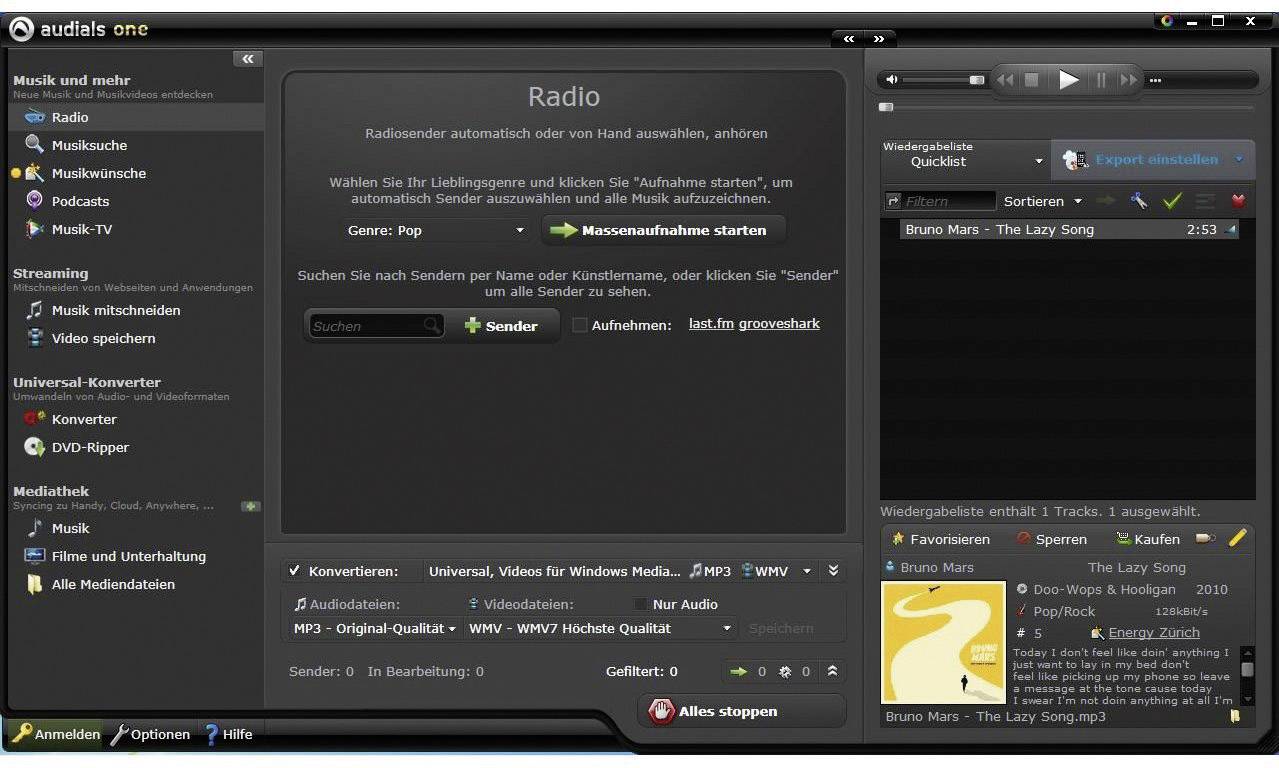Open the Genre: Pop dropdown
Screen dimensions: 1279x768
435,230
